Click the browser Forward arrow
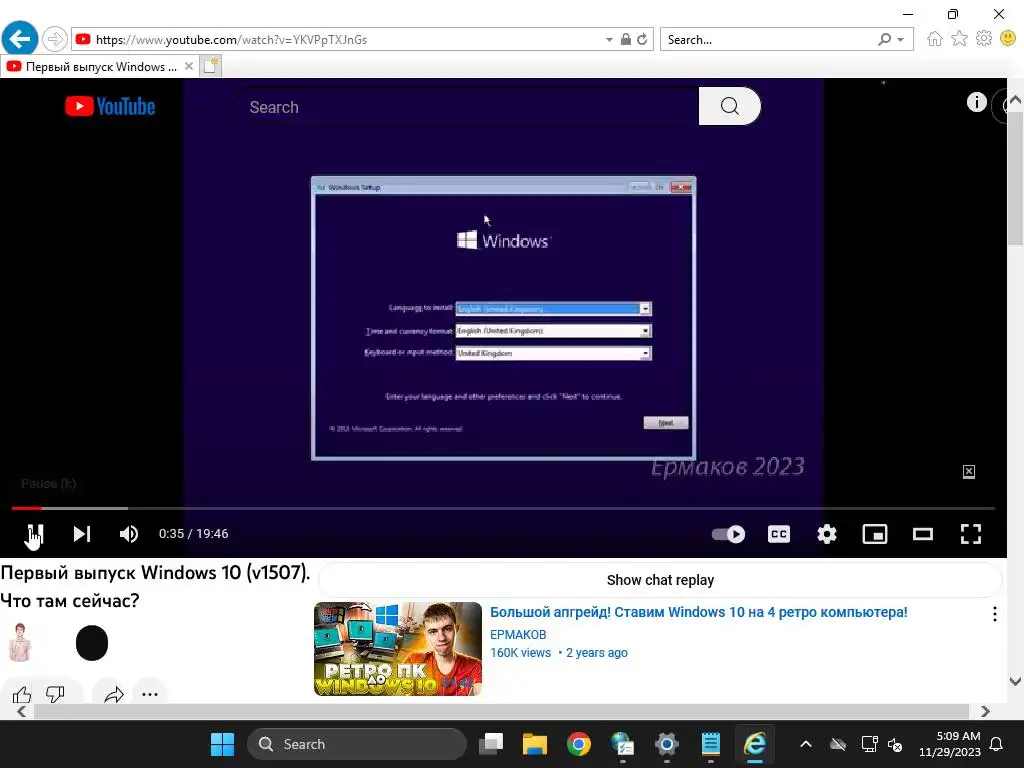Screen dimensions: 1024x768 click(55, 39)
